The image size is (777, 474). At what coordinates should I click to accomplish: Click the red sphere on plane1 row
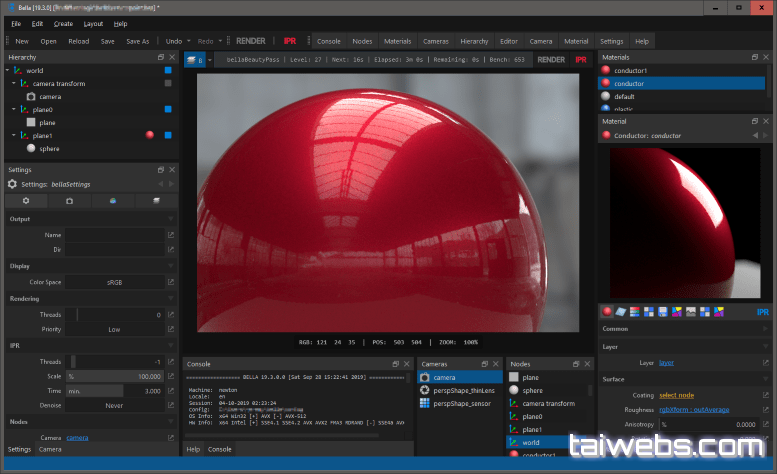pyautogui.click(x=149, y=134)
